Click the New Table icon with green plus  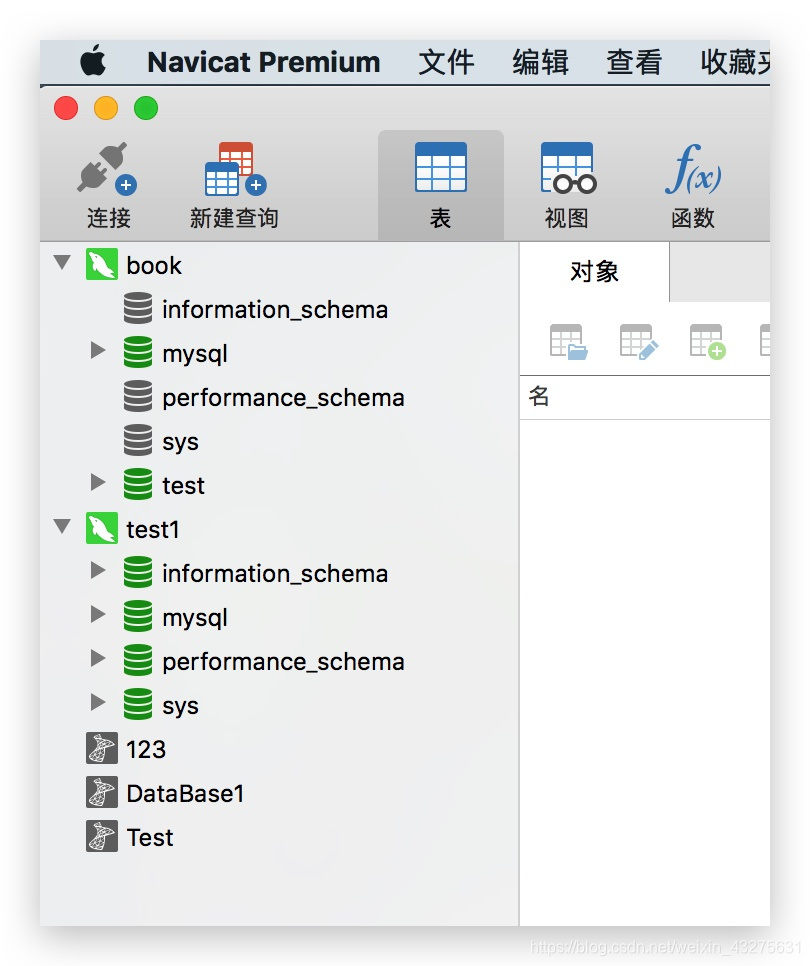pos(707,341)
